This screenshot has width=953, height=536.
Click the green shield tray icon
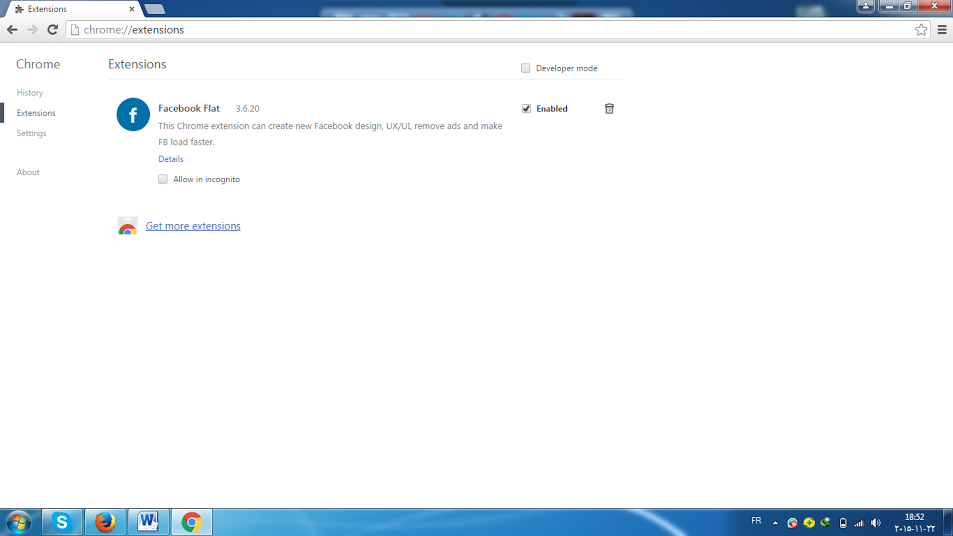point(825,522)
